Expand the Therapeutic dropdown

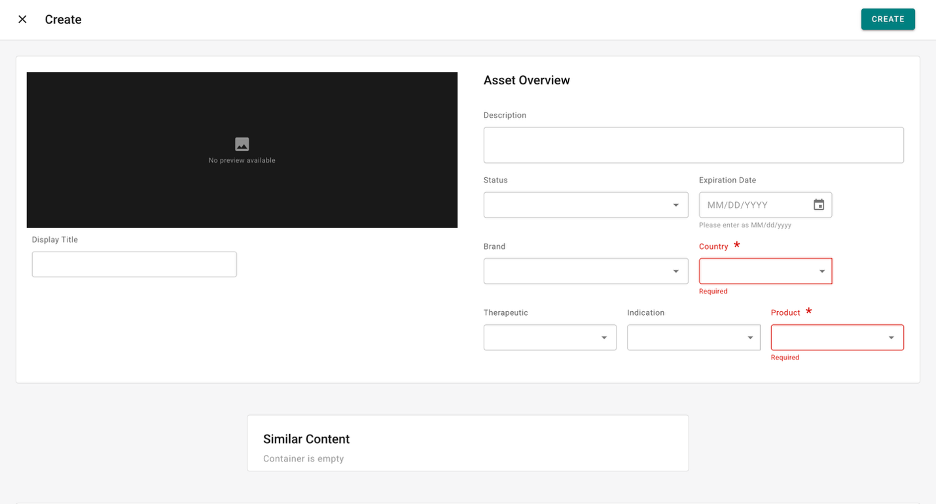click(x=550, y=337)
